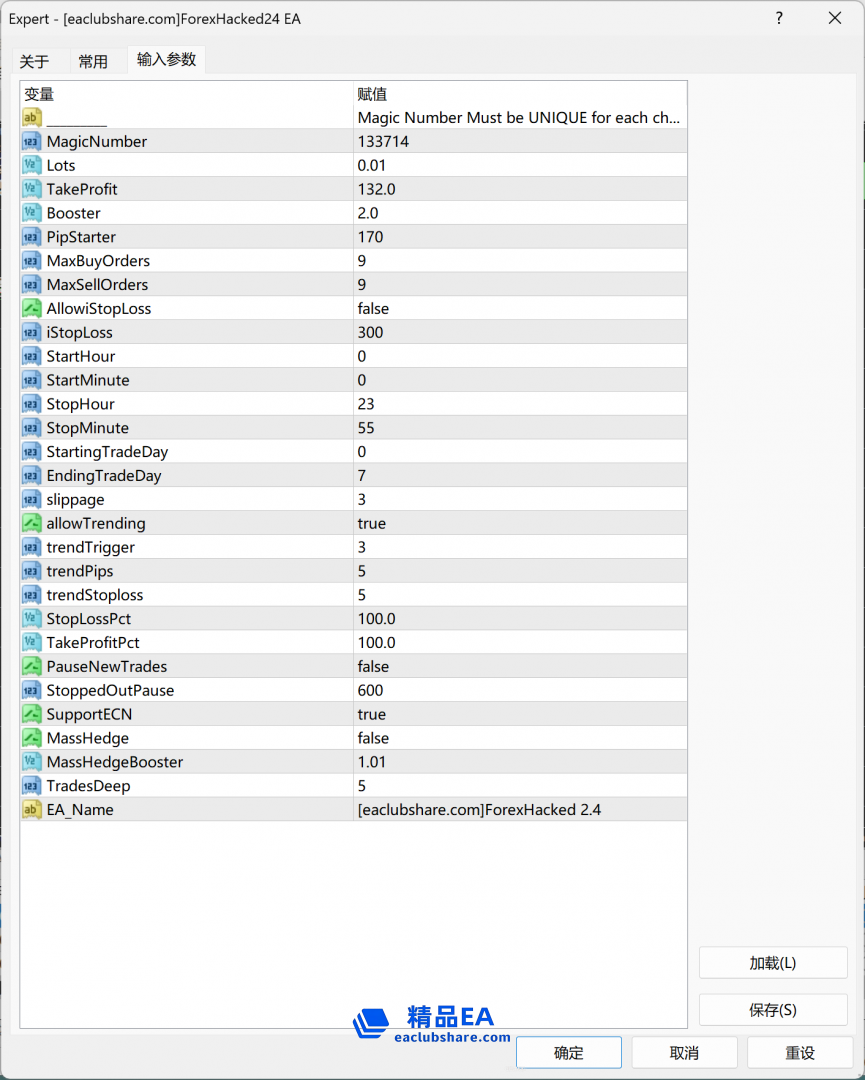
Task: Click the 加载(L) load button
Action: click(x=773, y=963)
